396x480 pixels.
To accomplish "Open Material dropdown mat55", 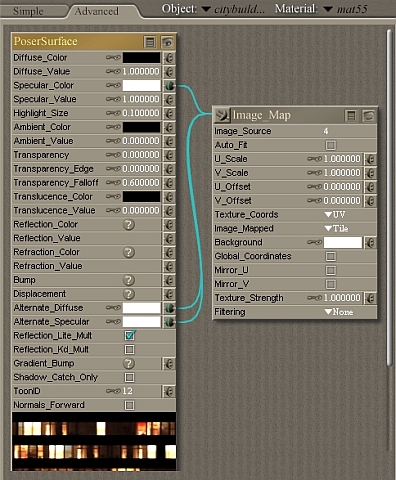I will point(345,9).
